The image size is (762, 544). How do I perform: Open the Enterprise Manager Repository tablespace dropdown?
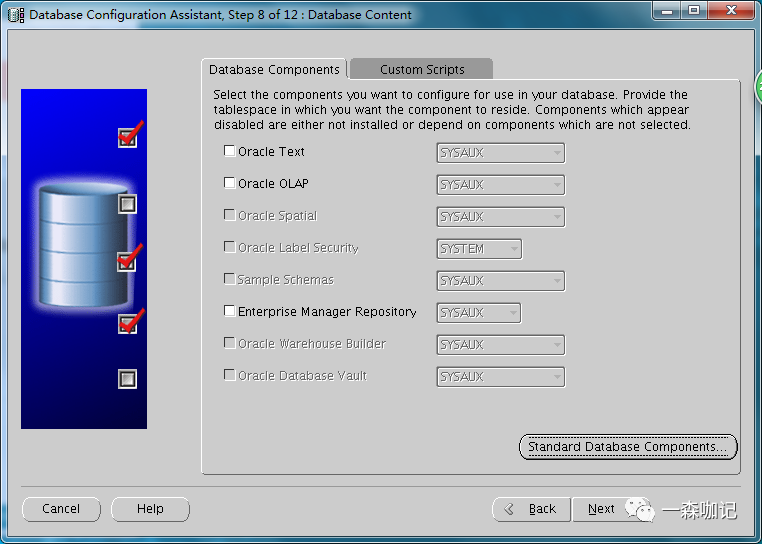coord(479,313)
